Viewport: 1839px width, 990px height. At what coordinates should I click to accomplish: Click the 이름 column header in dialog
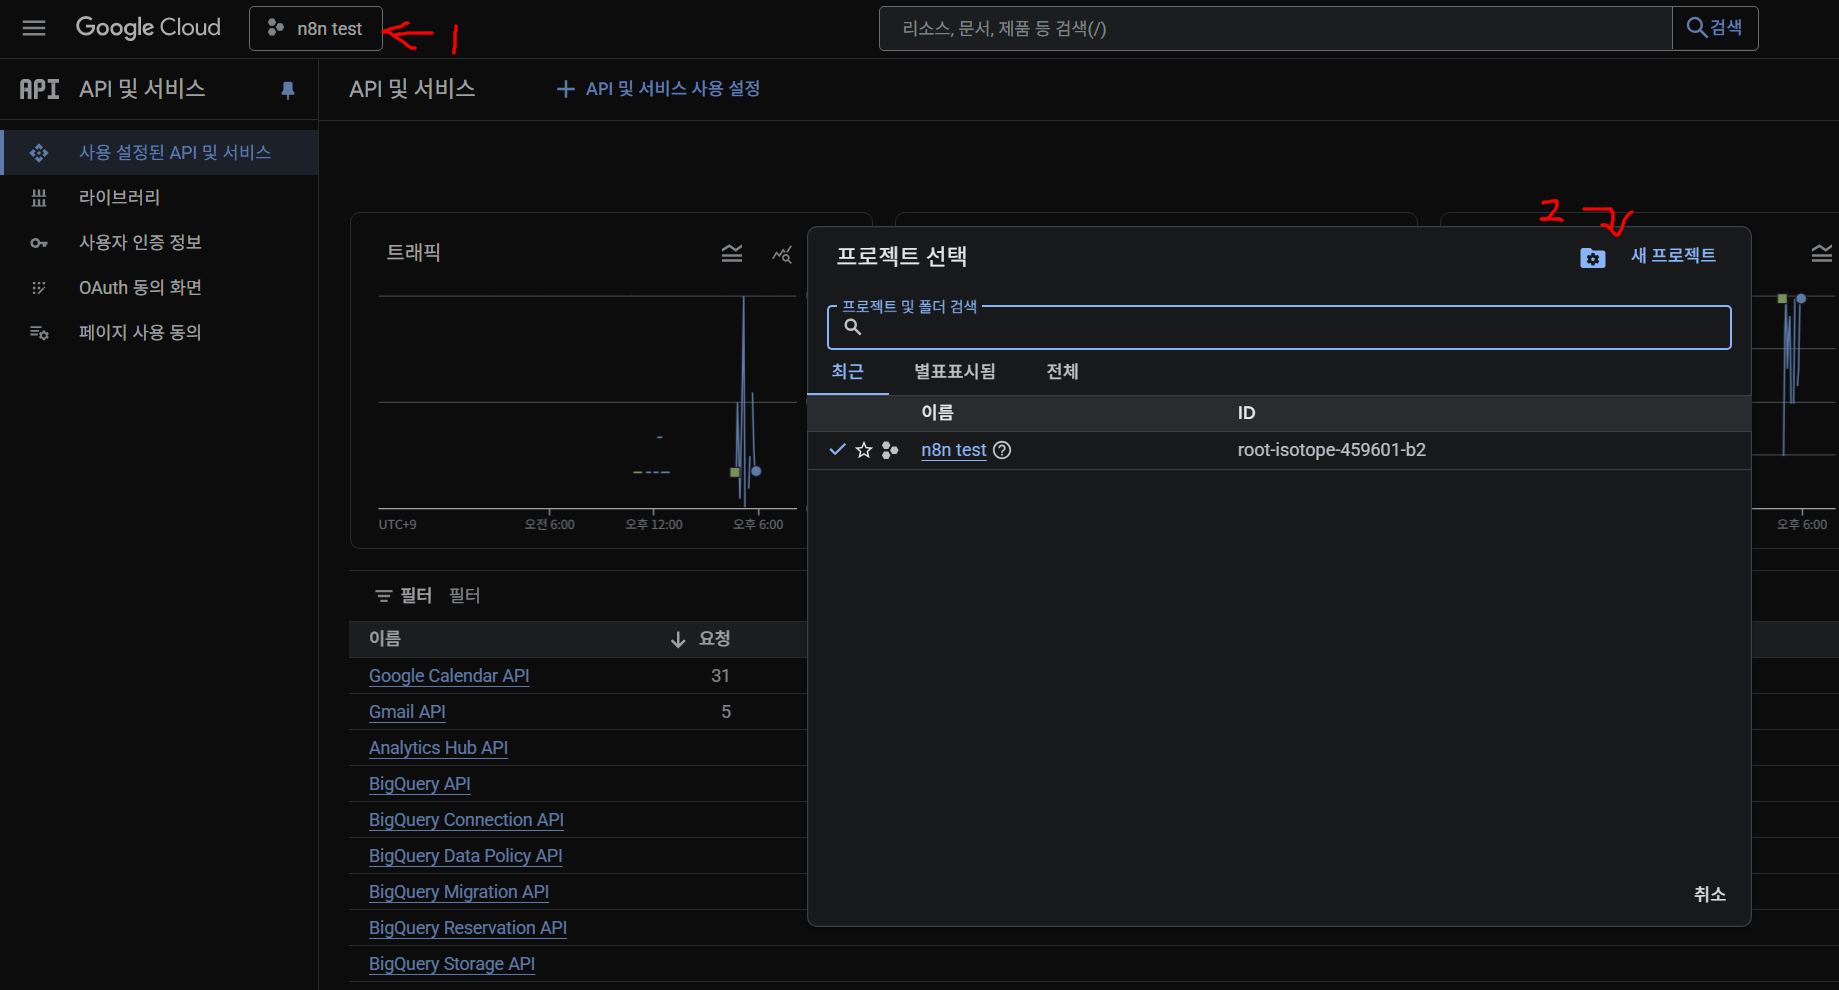pos(937,413)
